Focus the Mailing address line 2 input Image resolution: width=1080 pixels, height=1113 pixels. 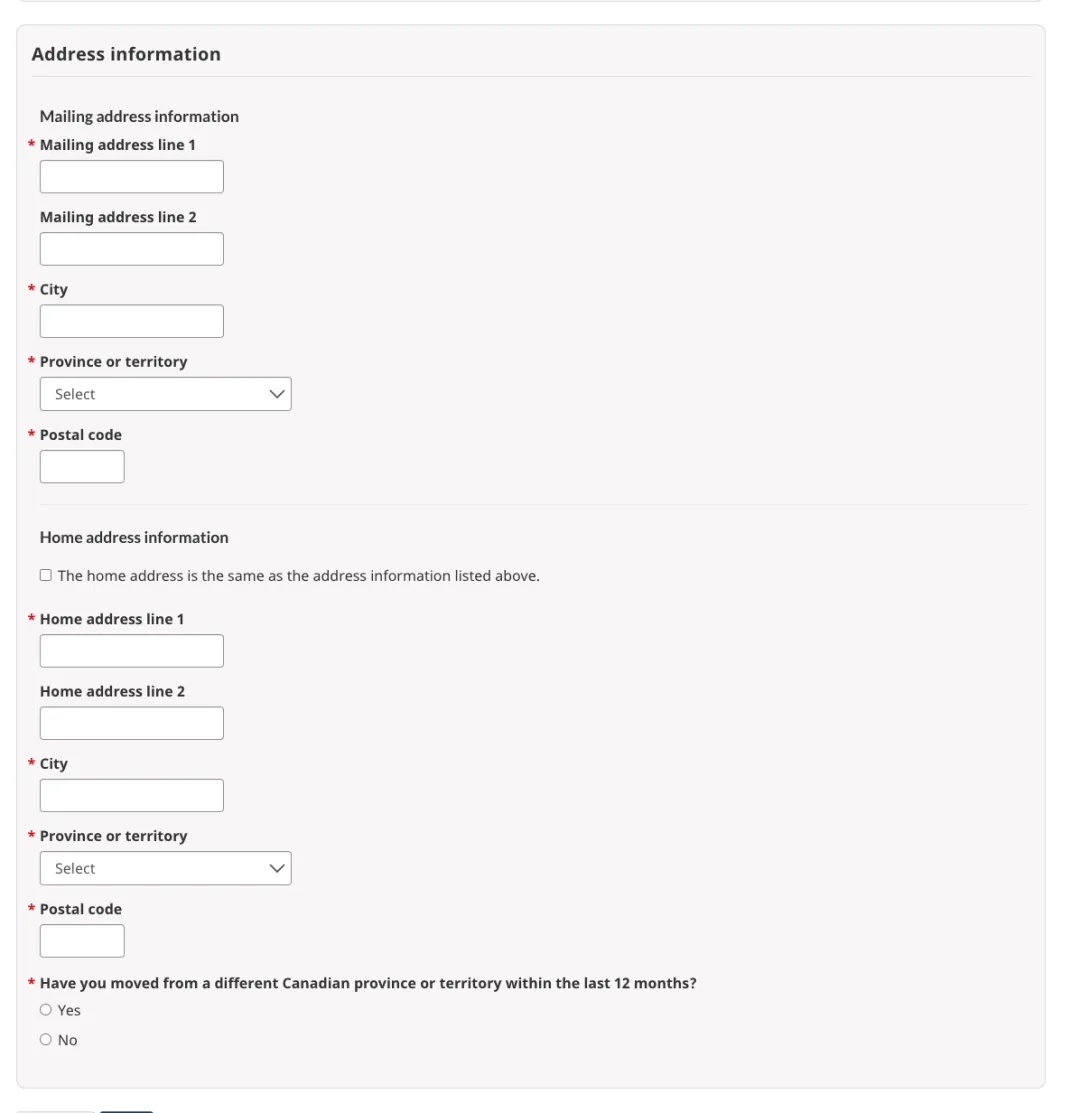click(x=131, y=249)
